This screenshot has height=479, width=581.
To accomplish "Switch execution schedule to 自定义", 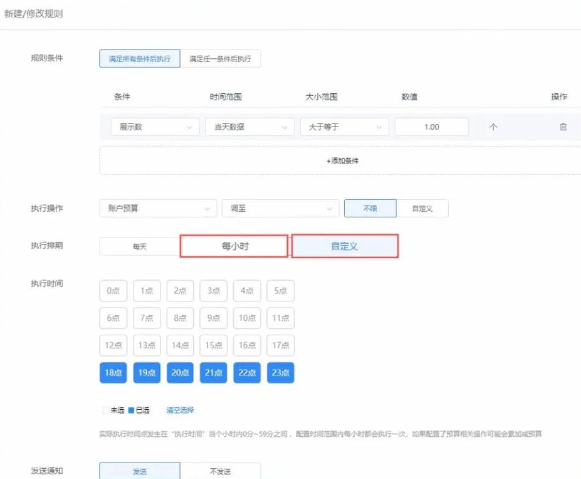I will (345, 246).
